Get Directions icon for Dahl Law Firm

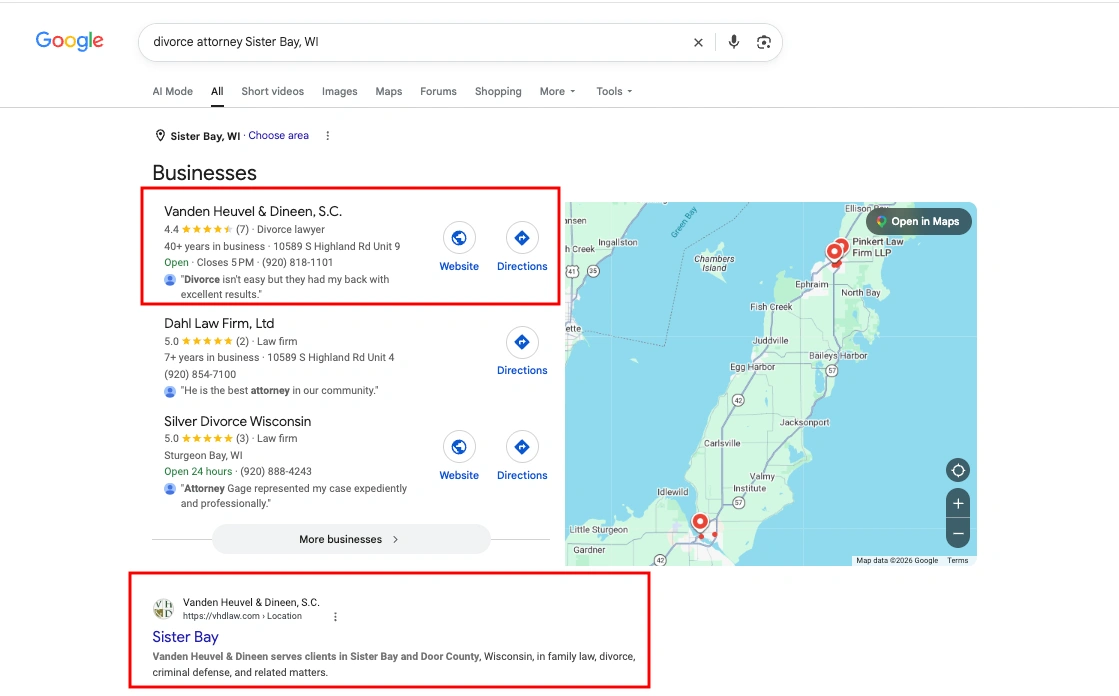(522, 342)
